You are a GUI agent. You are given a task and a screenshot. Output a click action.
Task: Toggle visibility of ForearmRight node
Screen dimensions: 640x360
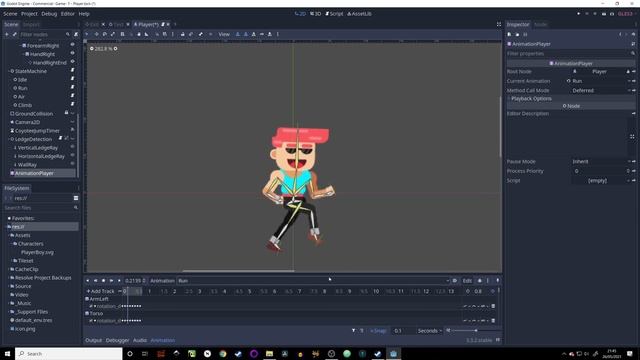pyautogui.click(x=72, y=45)
